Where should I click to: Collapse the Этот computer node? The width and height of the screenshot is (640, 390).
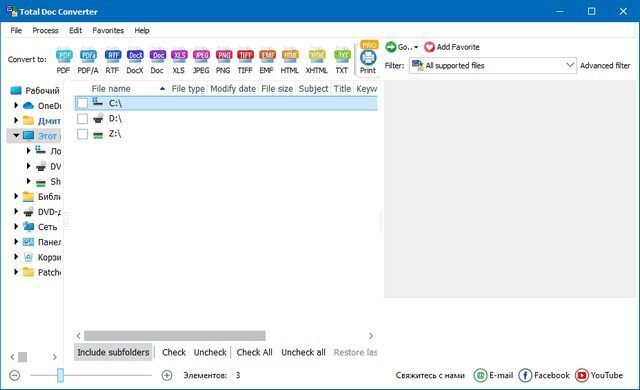[x=16, y=136]
